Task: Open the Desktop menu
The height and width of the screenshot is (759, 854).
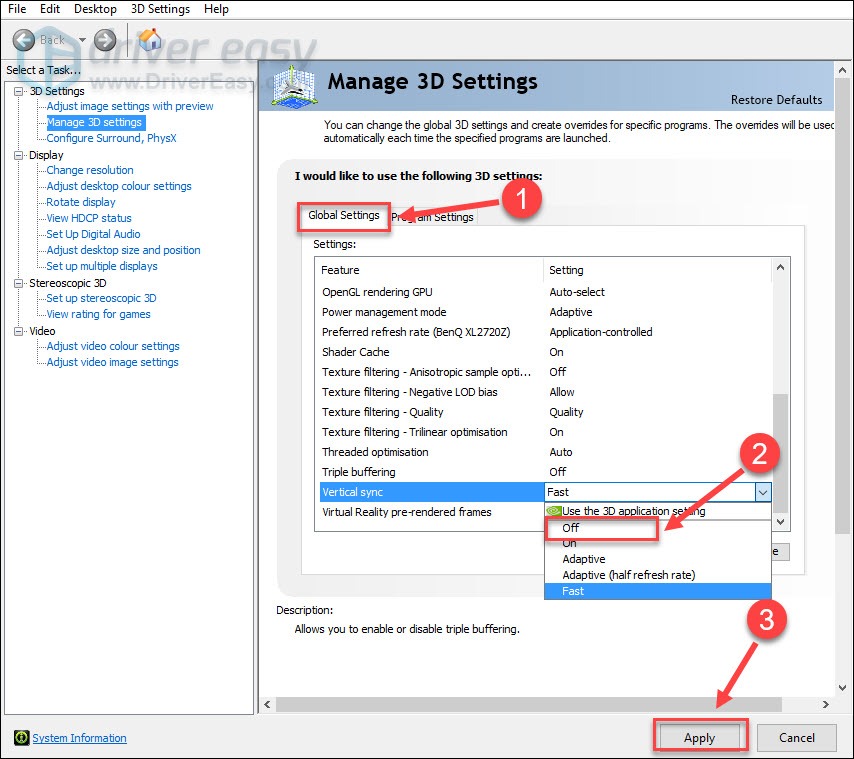Action: coord(95,9)
